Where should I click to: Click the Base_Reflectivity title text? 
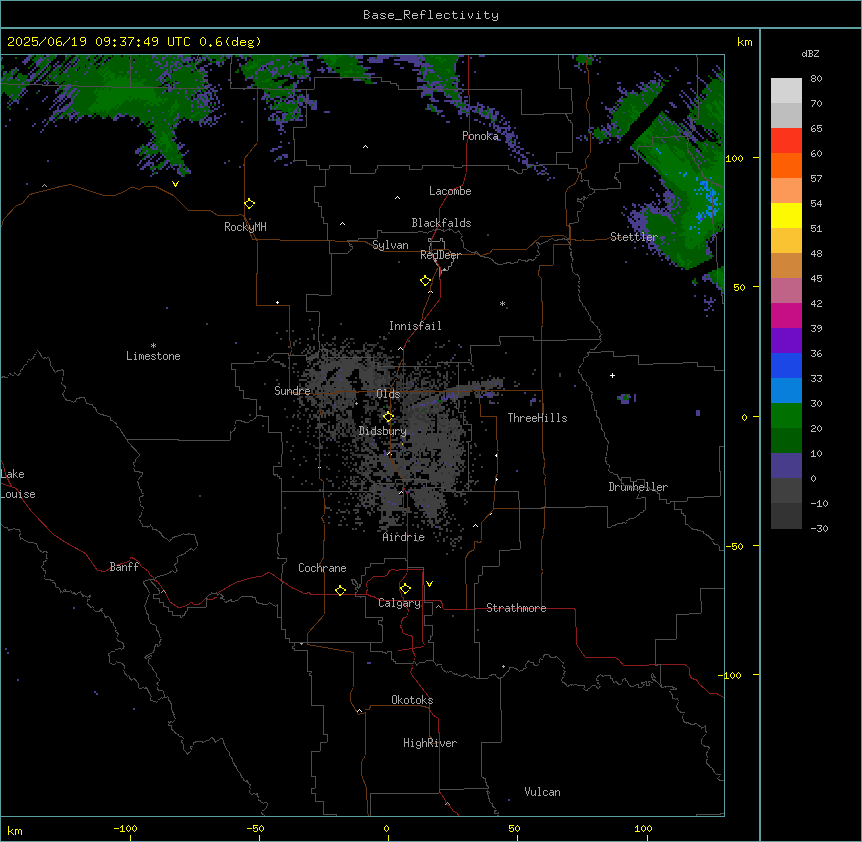431,15
